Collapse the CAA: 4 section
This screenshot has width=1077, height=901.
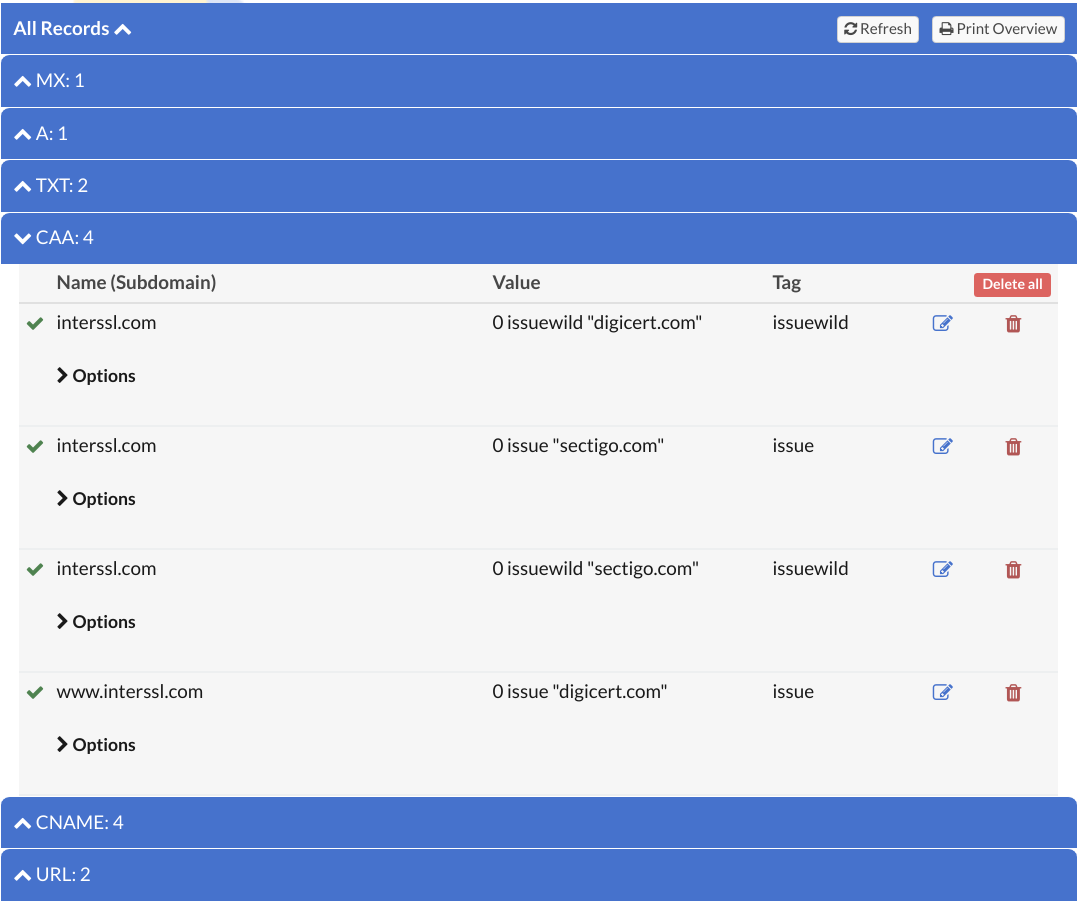[538, 238]
